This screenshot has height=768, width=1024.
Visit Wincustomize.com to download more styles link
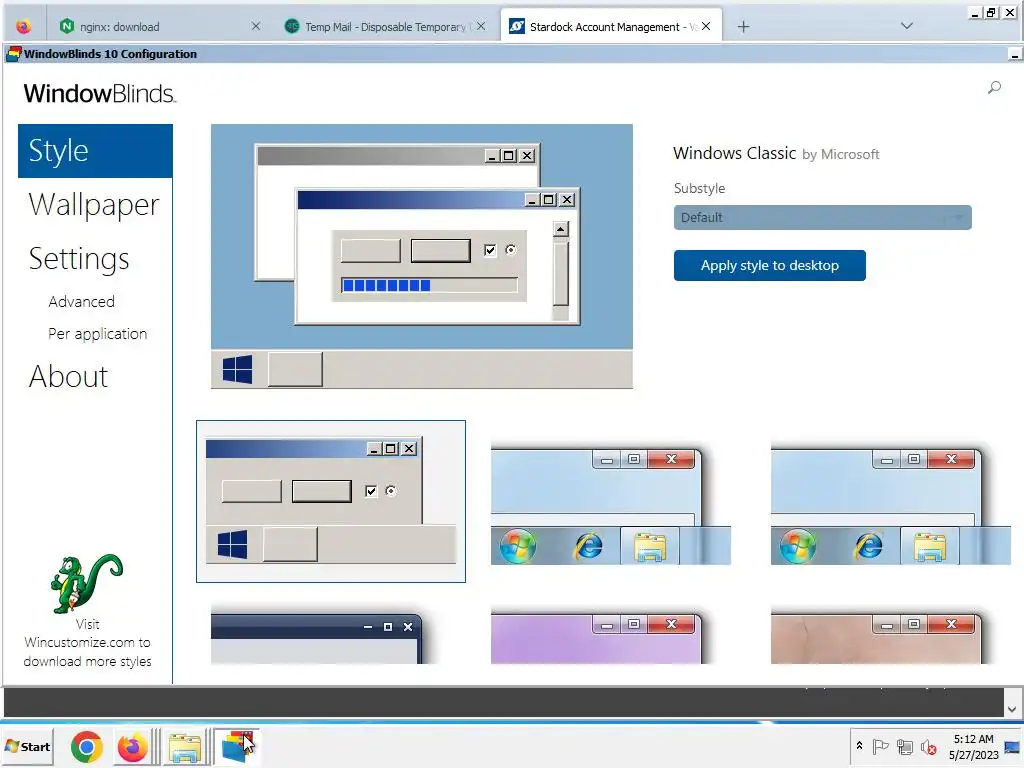88,643
